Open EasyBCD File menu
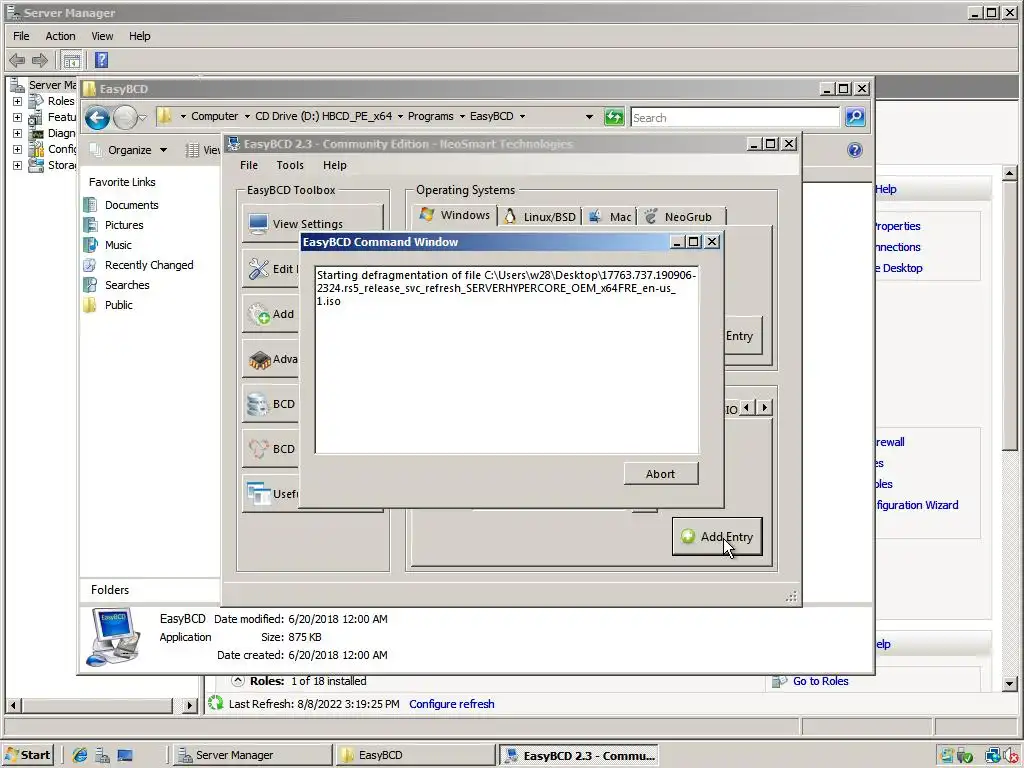 point(249,165)
